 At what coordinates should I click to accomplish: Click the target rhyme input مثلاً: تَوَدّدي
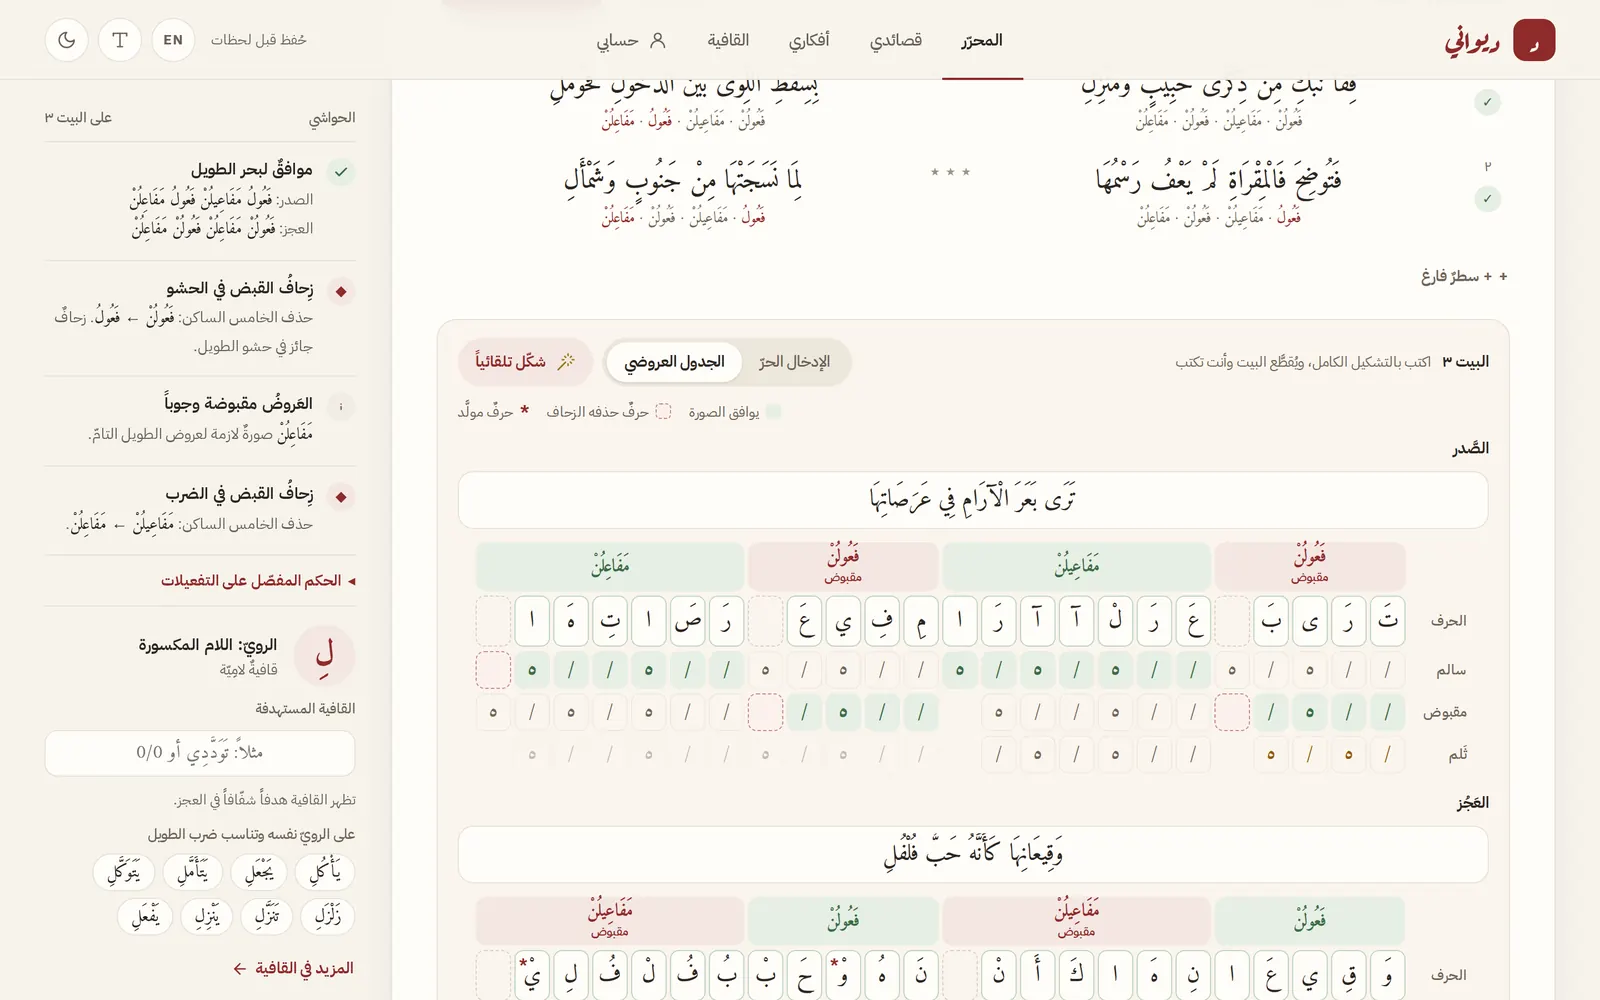200,753
